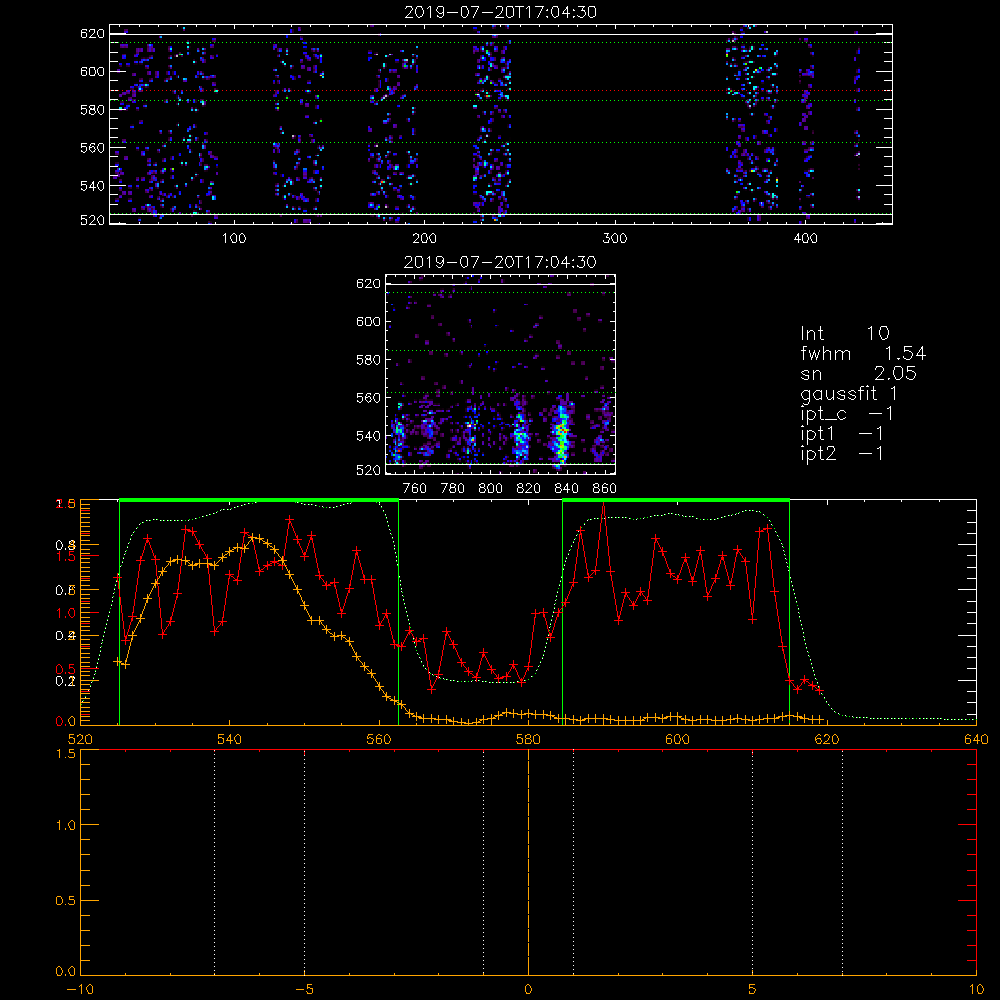
Task: Click y-axis label 0.0 of the empty plot
Action: pyautogui.click(x=66, y=972)
